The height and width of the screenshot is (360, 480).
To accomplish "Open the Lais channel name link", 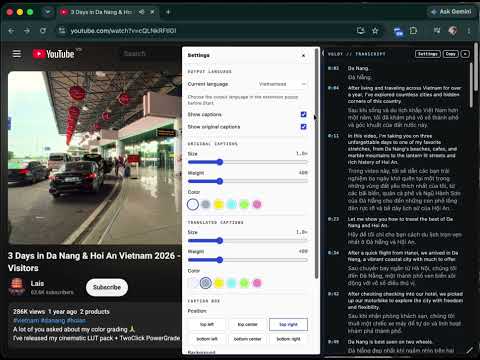I will click(37, 283).
